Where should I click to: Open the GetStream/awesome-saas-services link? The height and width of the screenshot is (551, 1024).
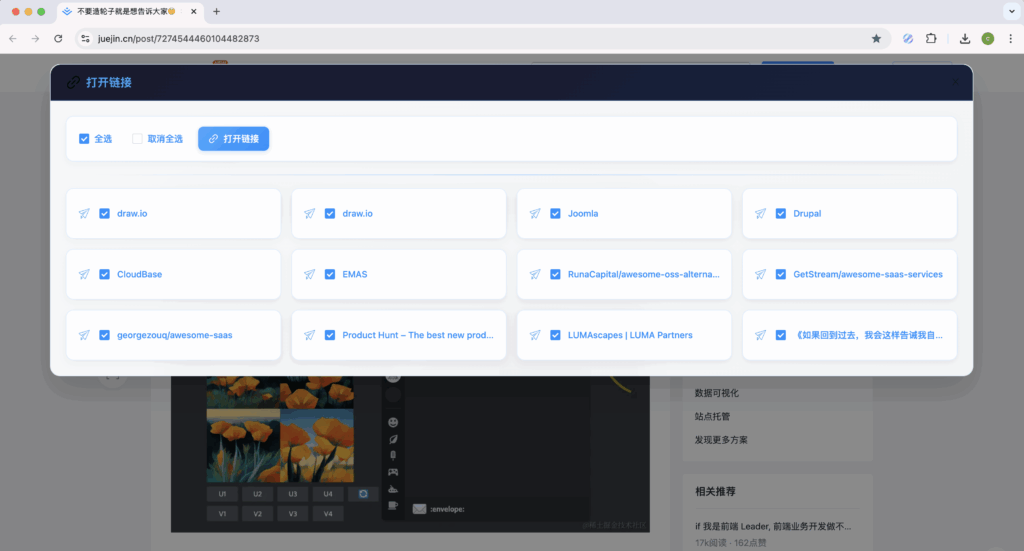click(x=867, y=274)
